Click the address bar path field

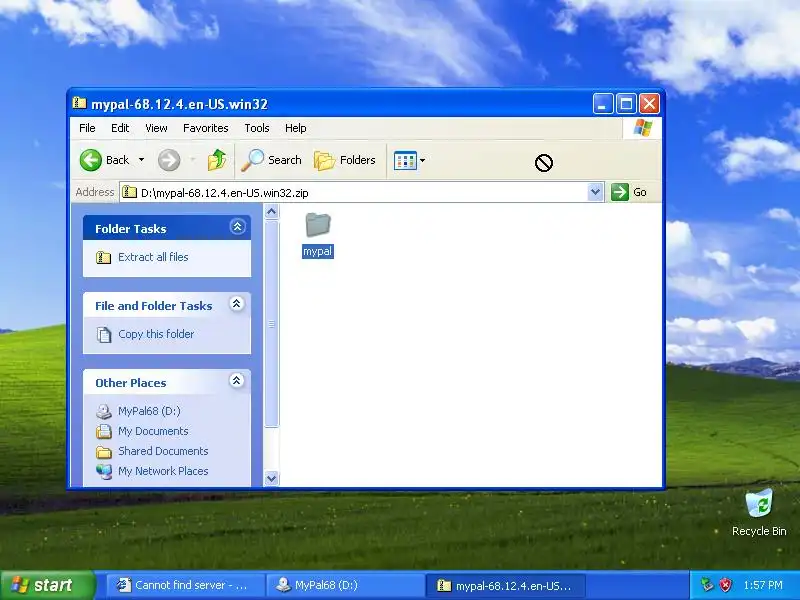[x=354, y=192]
